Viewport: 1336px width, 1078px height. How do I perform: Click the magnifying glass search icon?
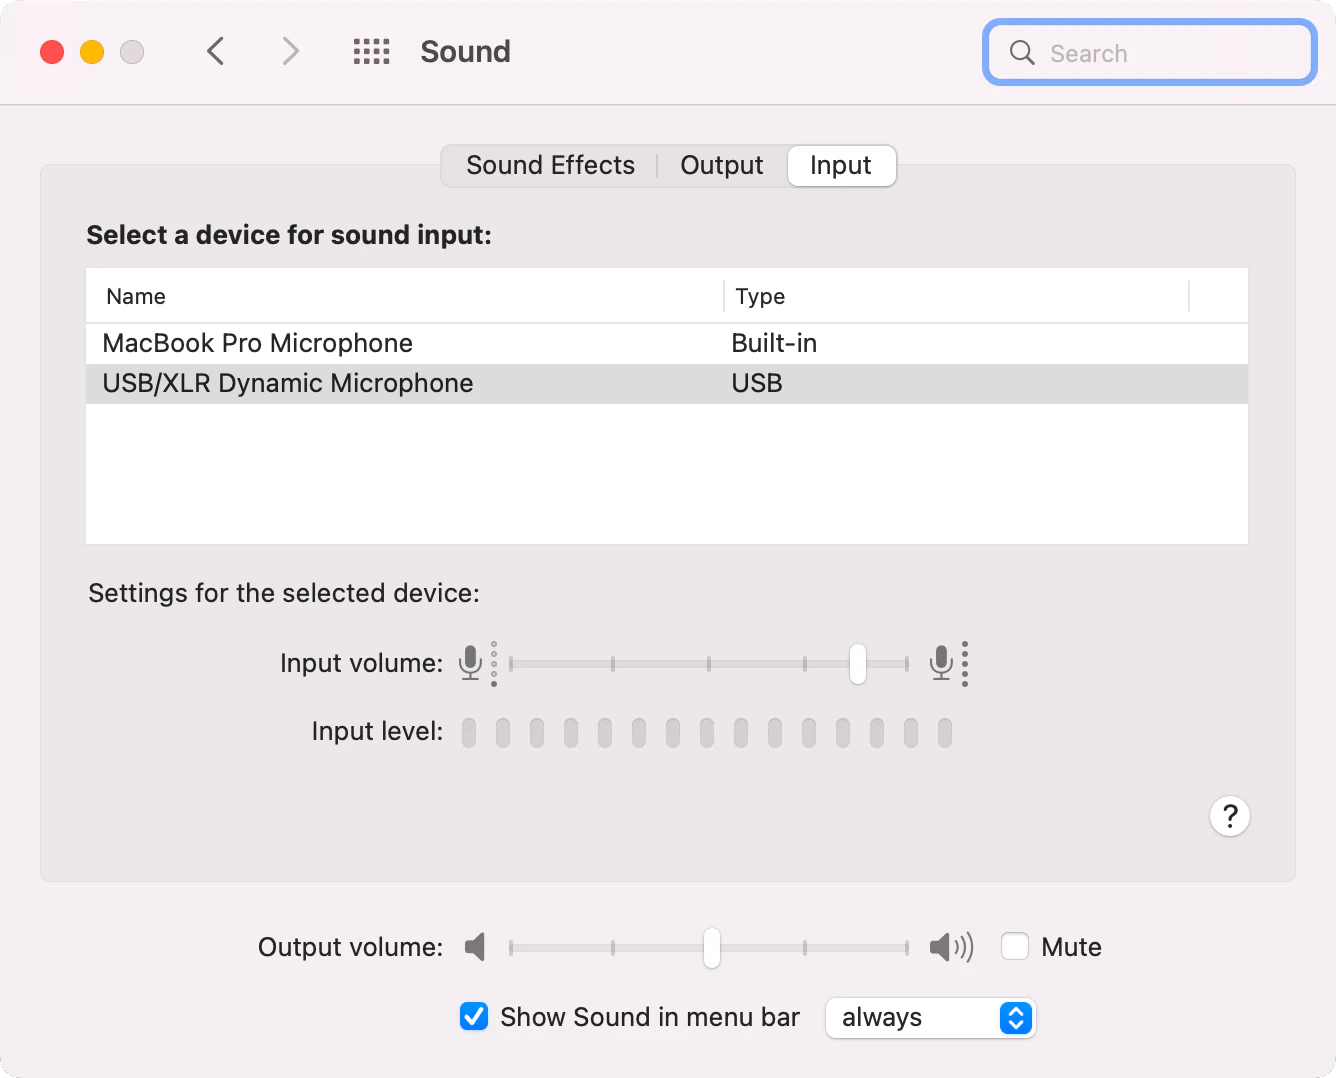pos(1021,53)
